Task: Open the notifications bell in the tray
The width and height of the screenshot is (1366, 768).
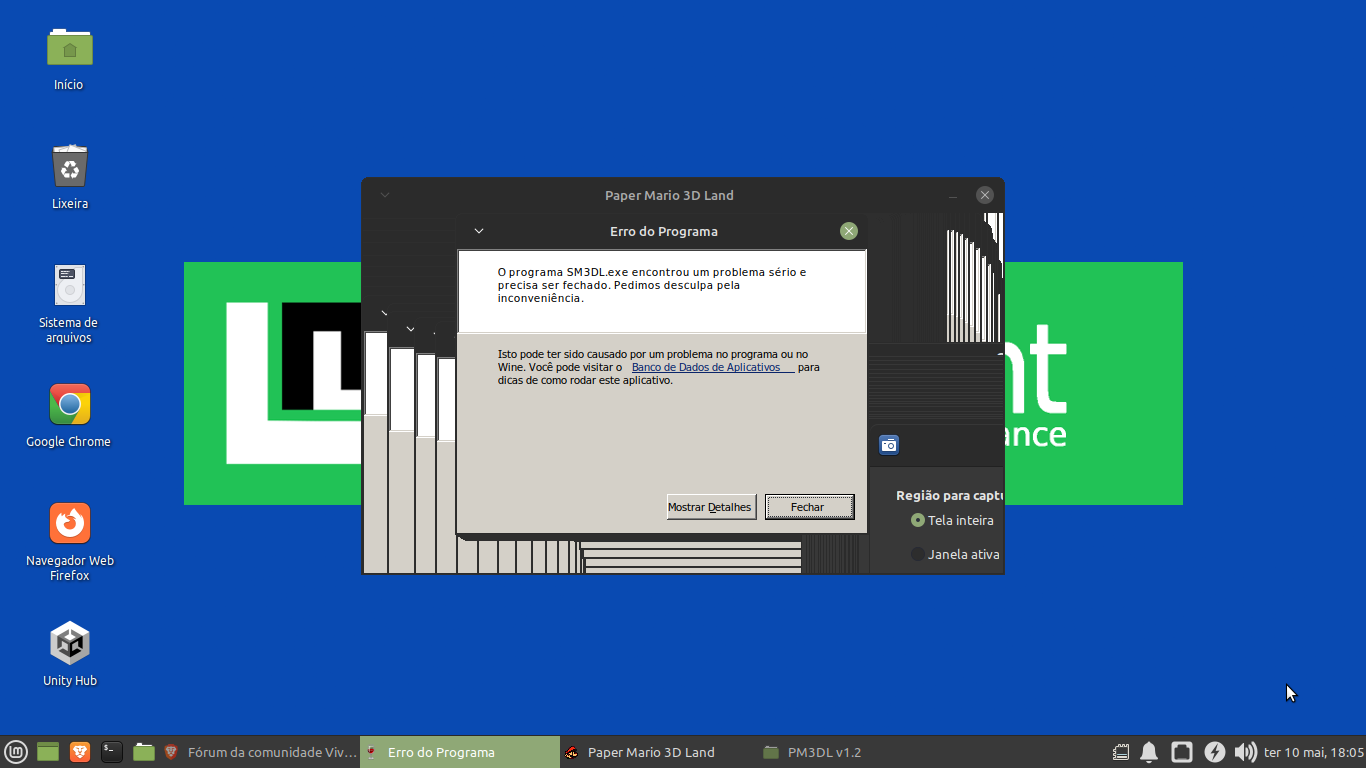Action: point(1149,752)
